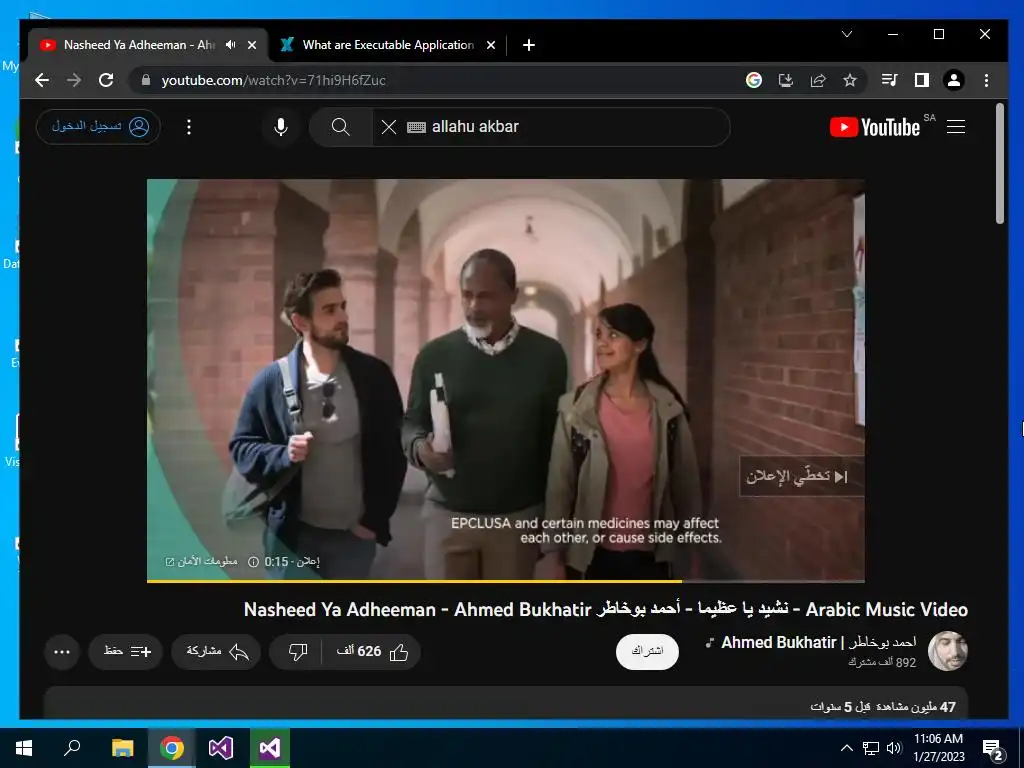Image resolution: width=1024 pixels, height=768 pixels.
Task: Open network icon in system tray
Action: coord(871,748)
